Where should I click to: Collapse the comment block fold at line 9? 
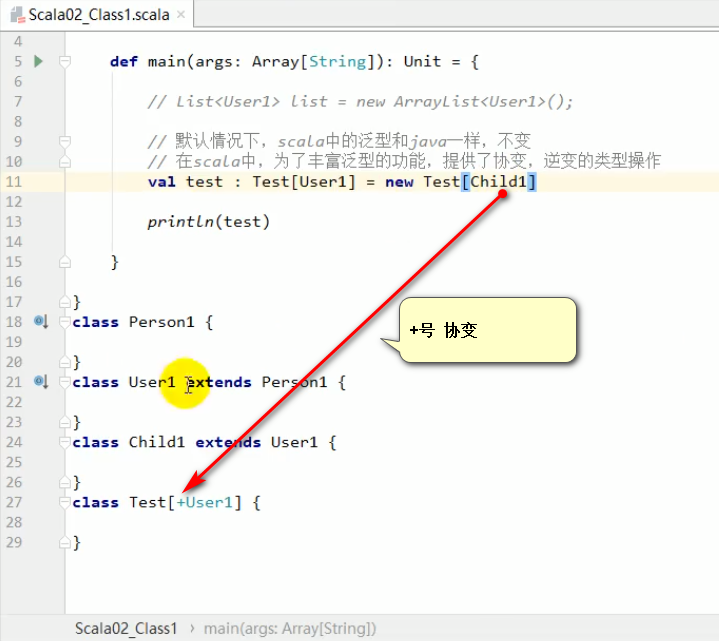pos(65,141)
